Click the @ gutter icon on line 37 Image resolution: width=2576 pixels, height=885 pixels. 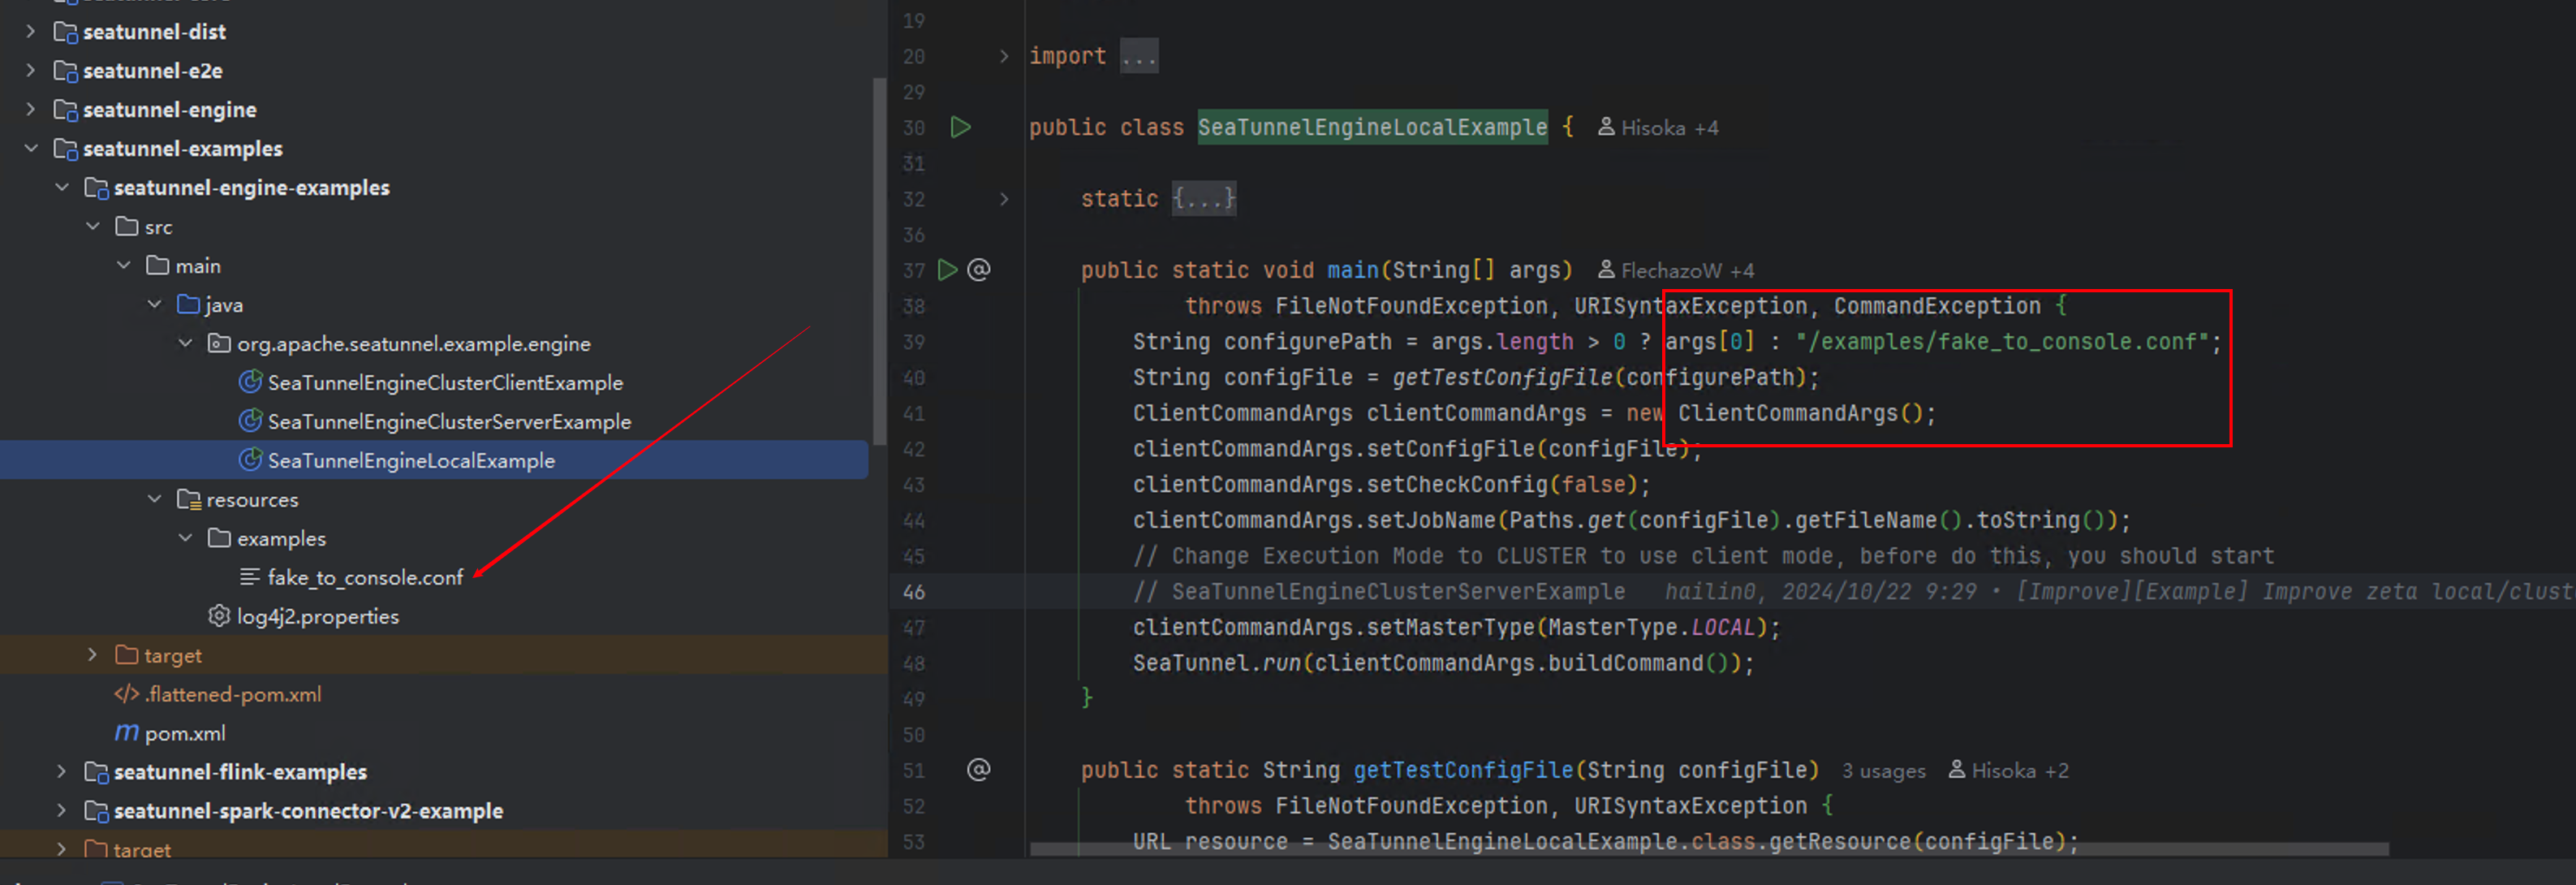point(979,270)
